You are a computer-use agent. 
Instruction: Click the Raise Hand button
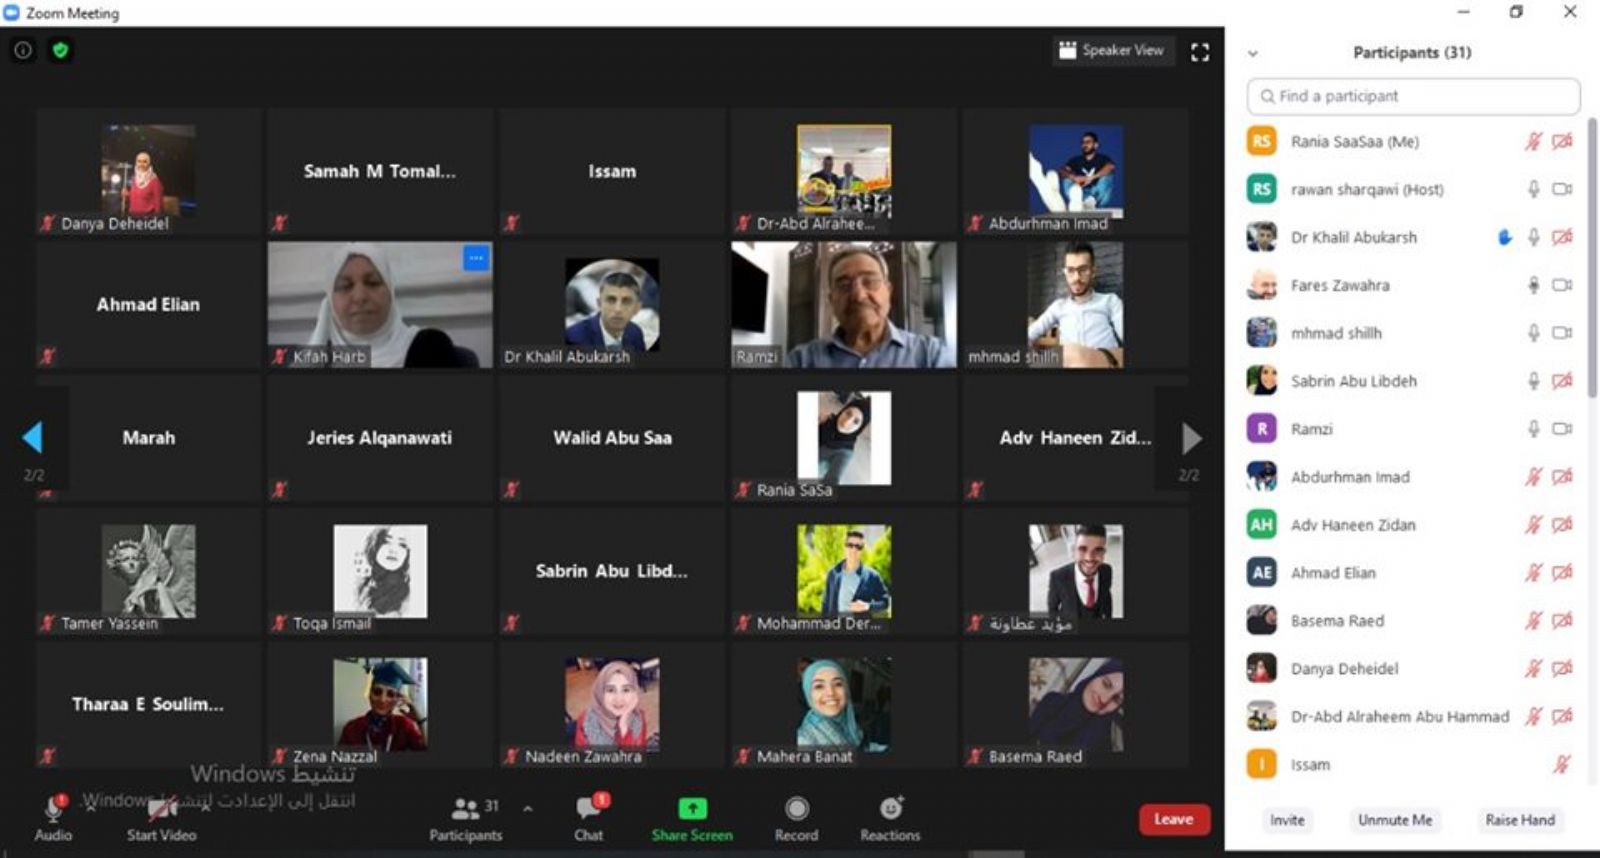(1519, 820)
